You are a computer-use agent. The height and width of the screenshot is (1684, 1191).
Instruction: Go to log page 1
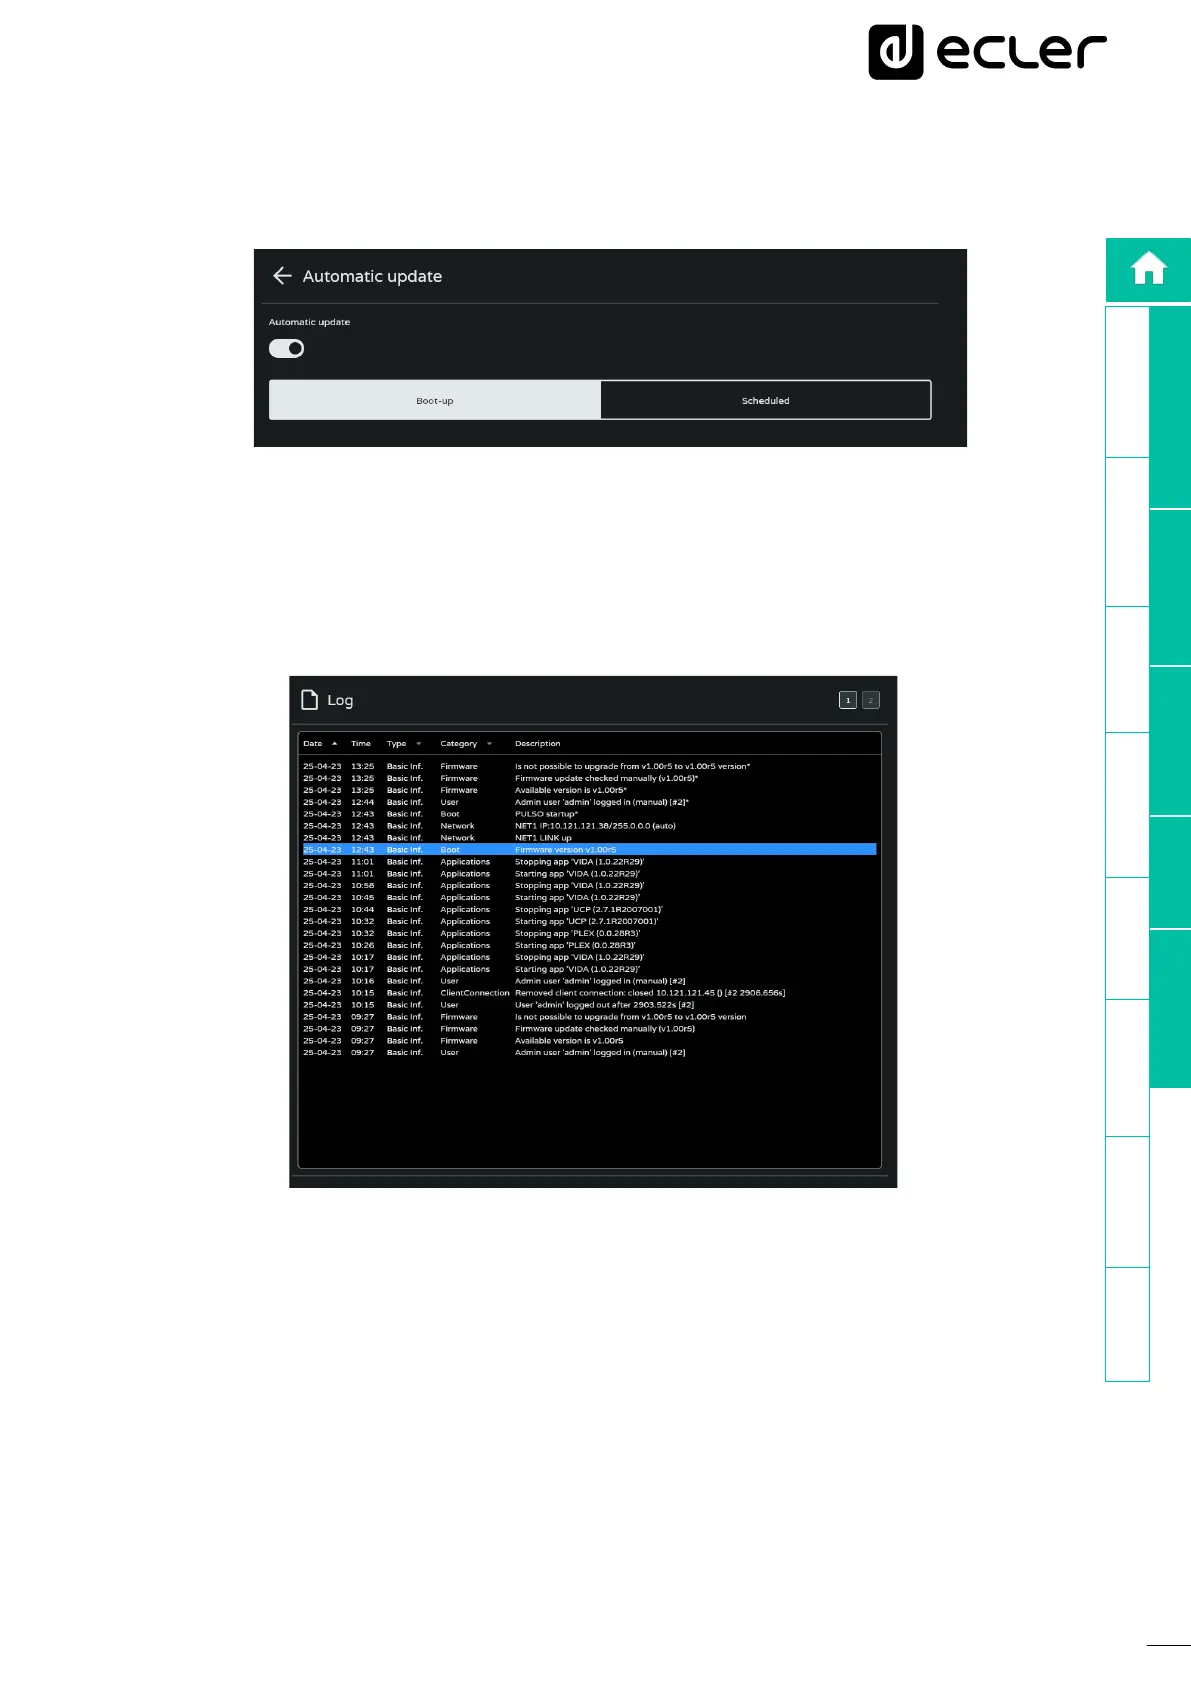click(848, 700)
